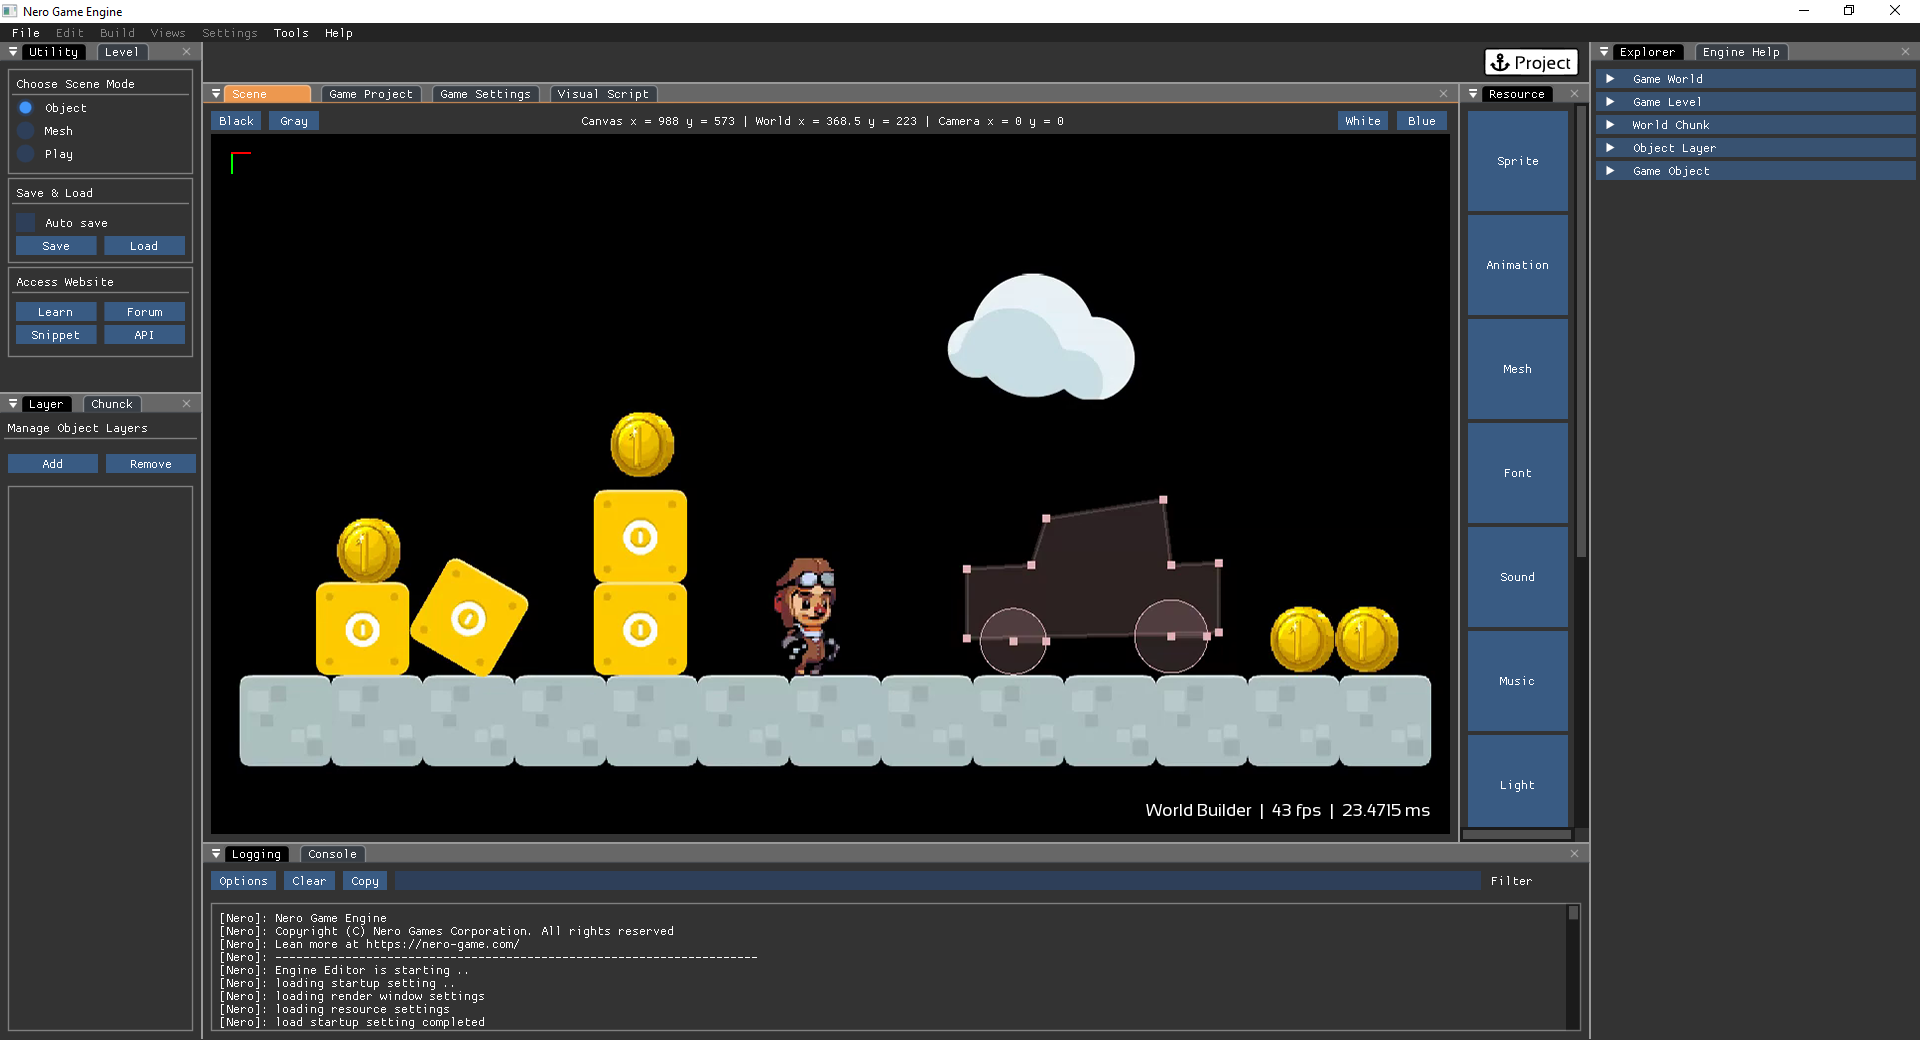
Task: Set canvas background to White
Action: tap(1363, 121)
